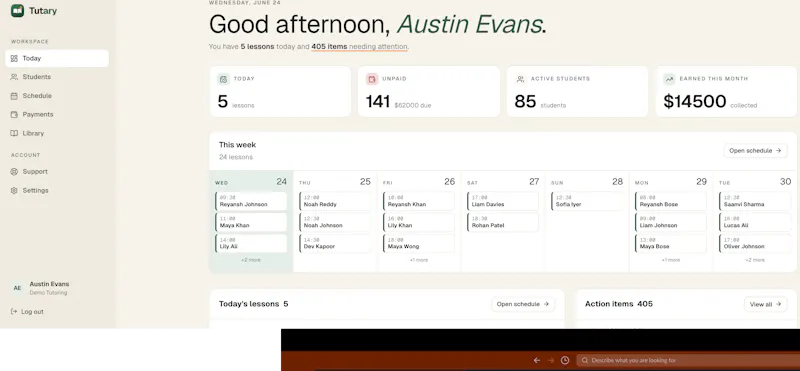800x371 pixels.
Task: Expand +1 more lessons on Monday 29
Action: (671, 260)
